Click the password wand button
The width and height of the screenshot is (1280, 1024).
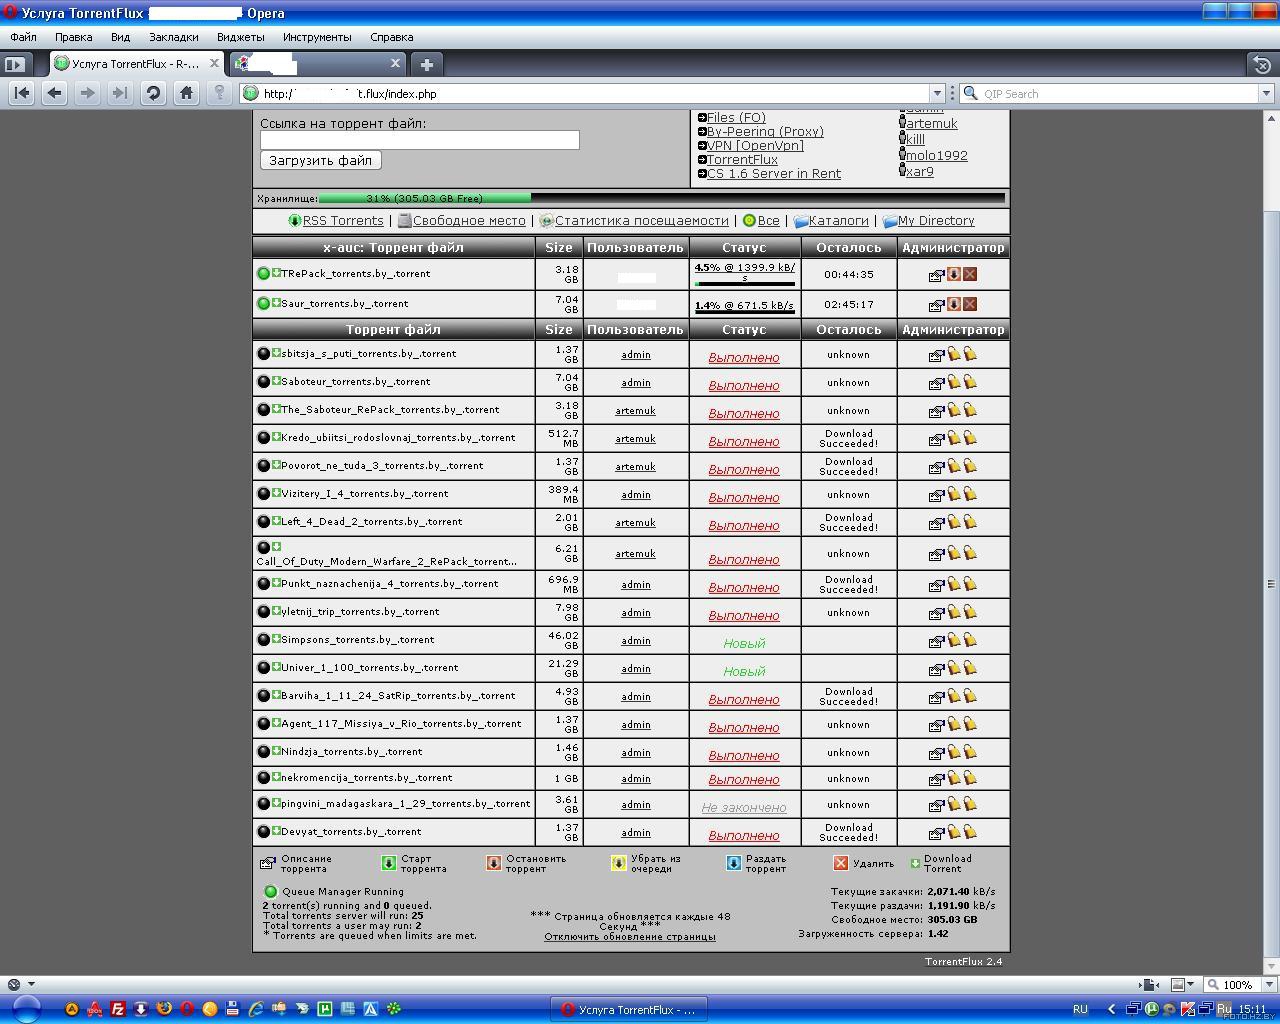click(x=219, y=93)
